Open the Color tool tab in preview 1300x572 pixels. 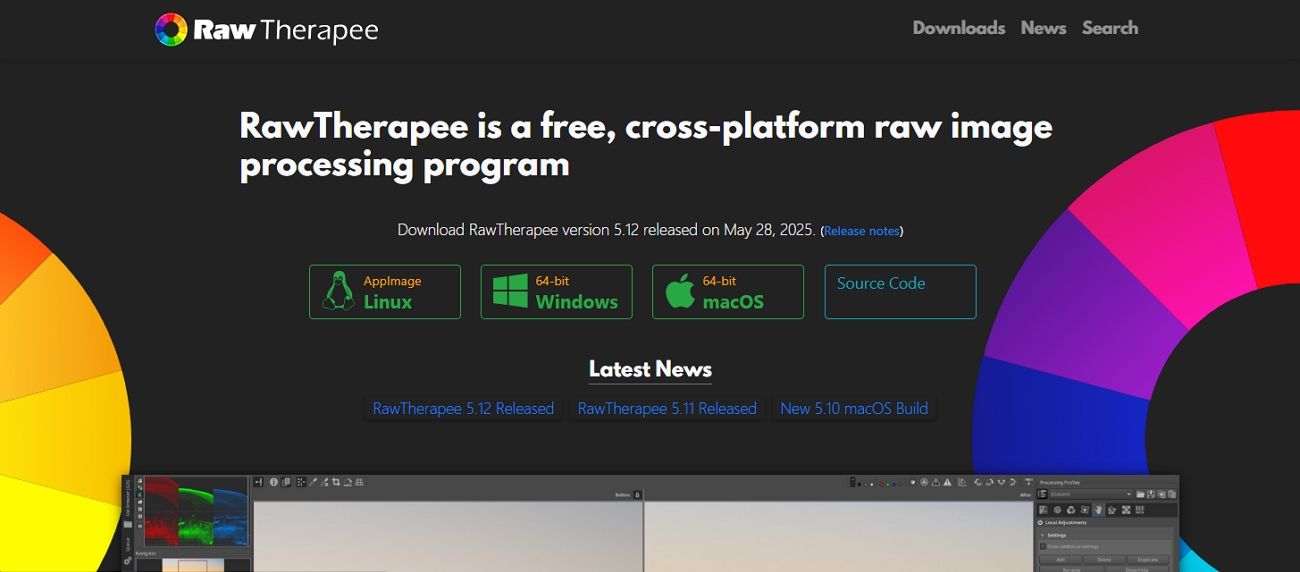[x=1071, y=510]
